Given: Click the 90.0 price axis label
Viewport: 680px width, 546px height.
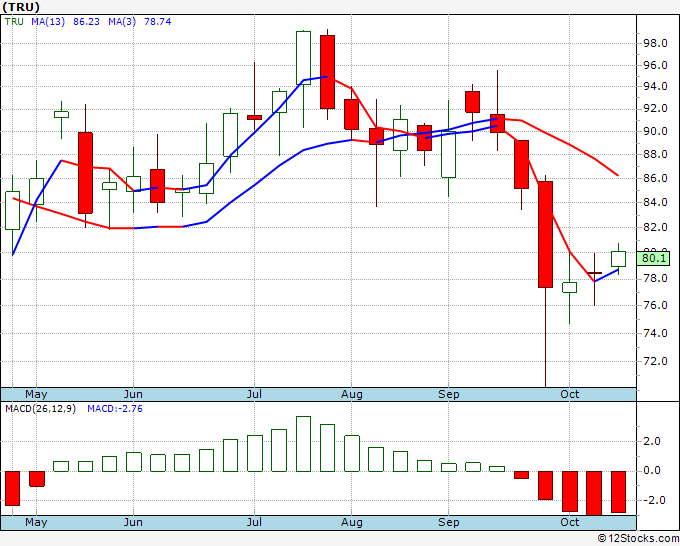Looking at the screenshot, I should pyautogui.click(x=655, y=131).
